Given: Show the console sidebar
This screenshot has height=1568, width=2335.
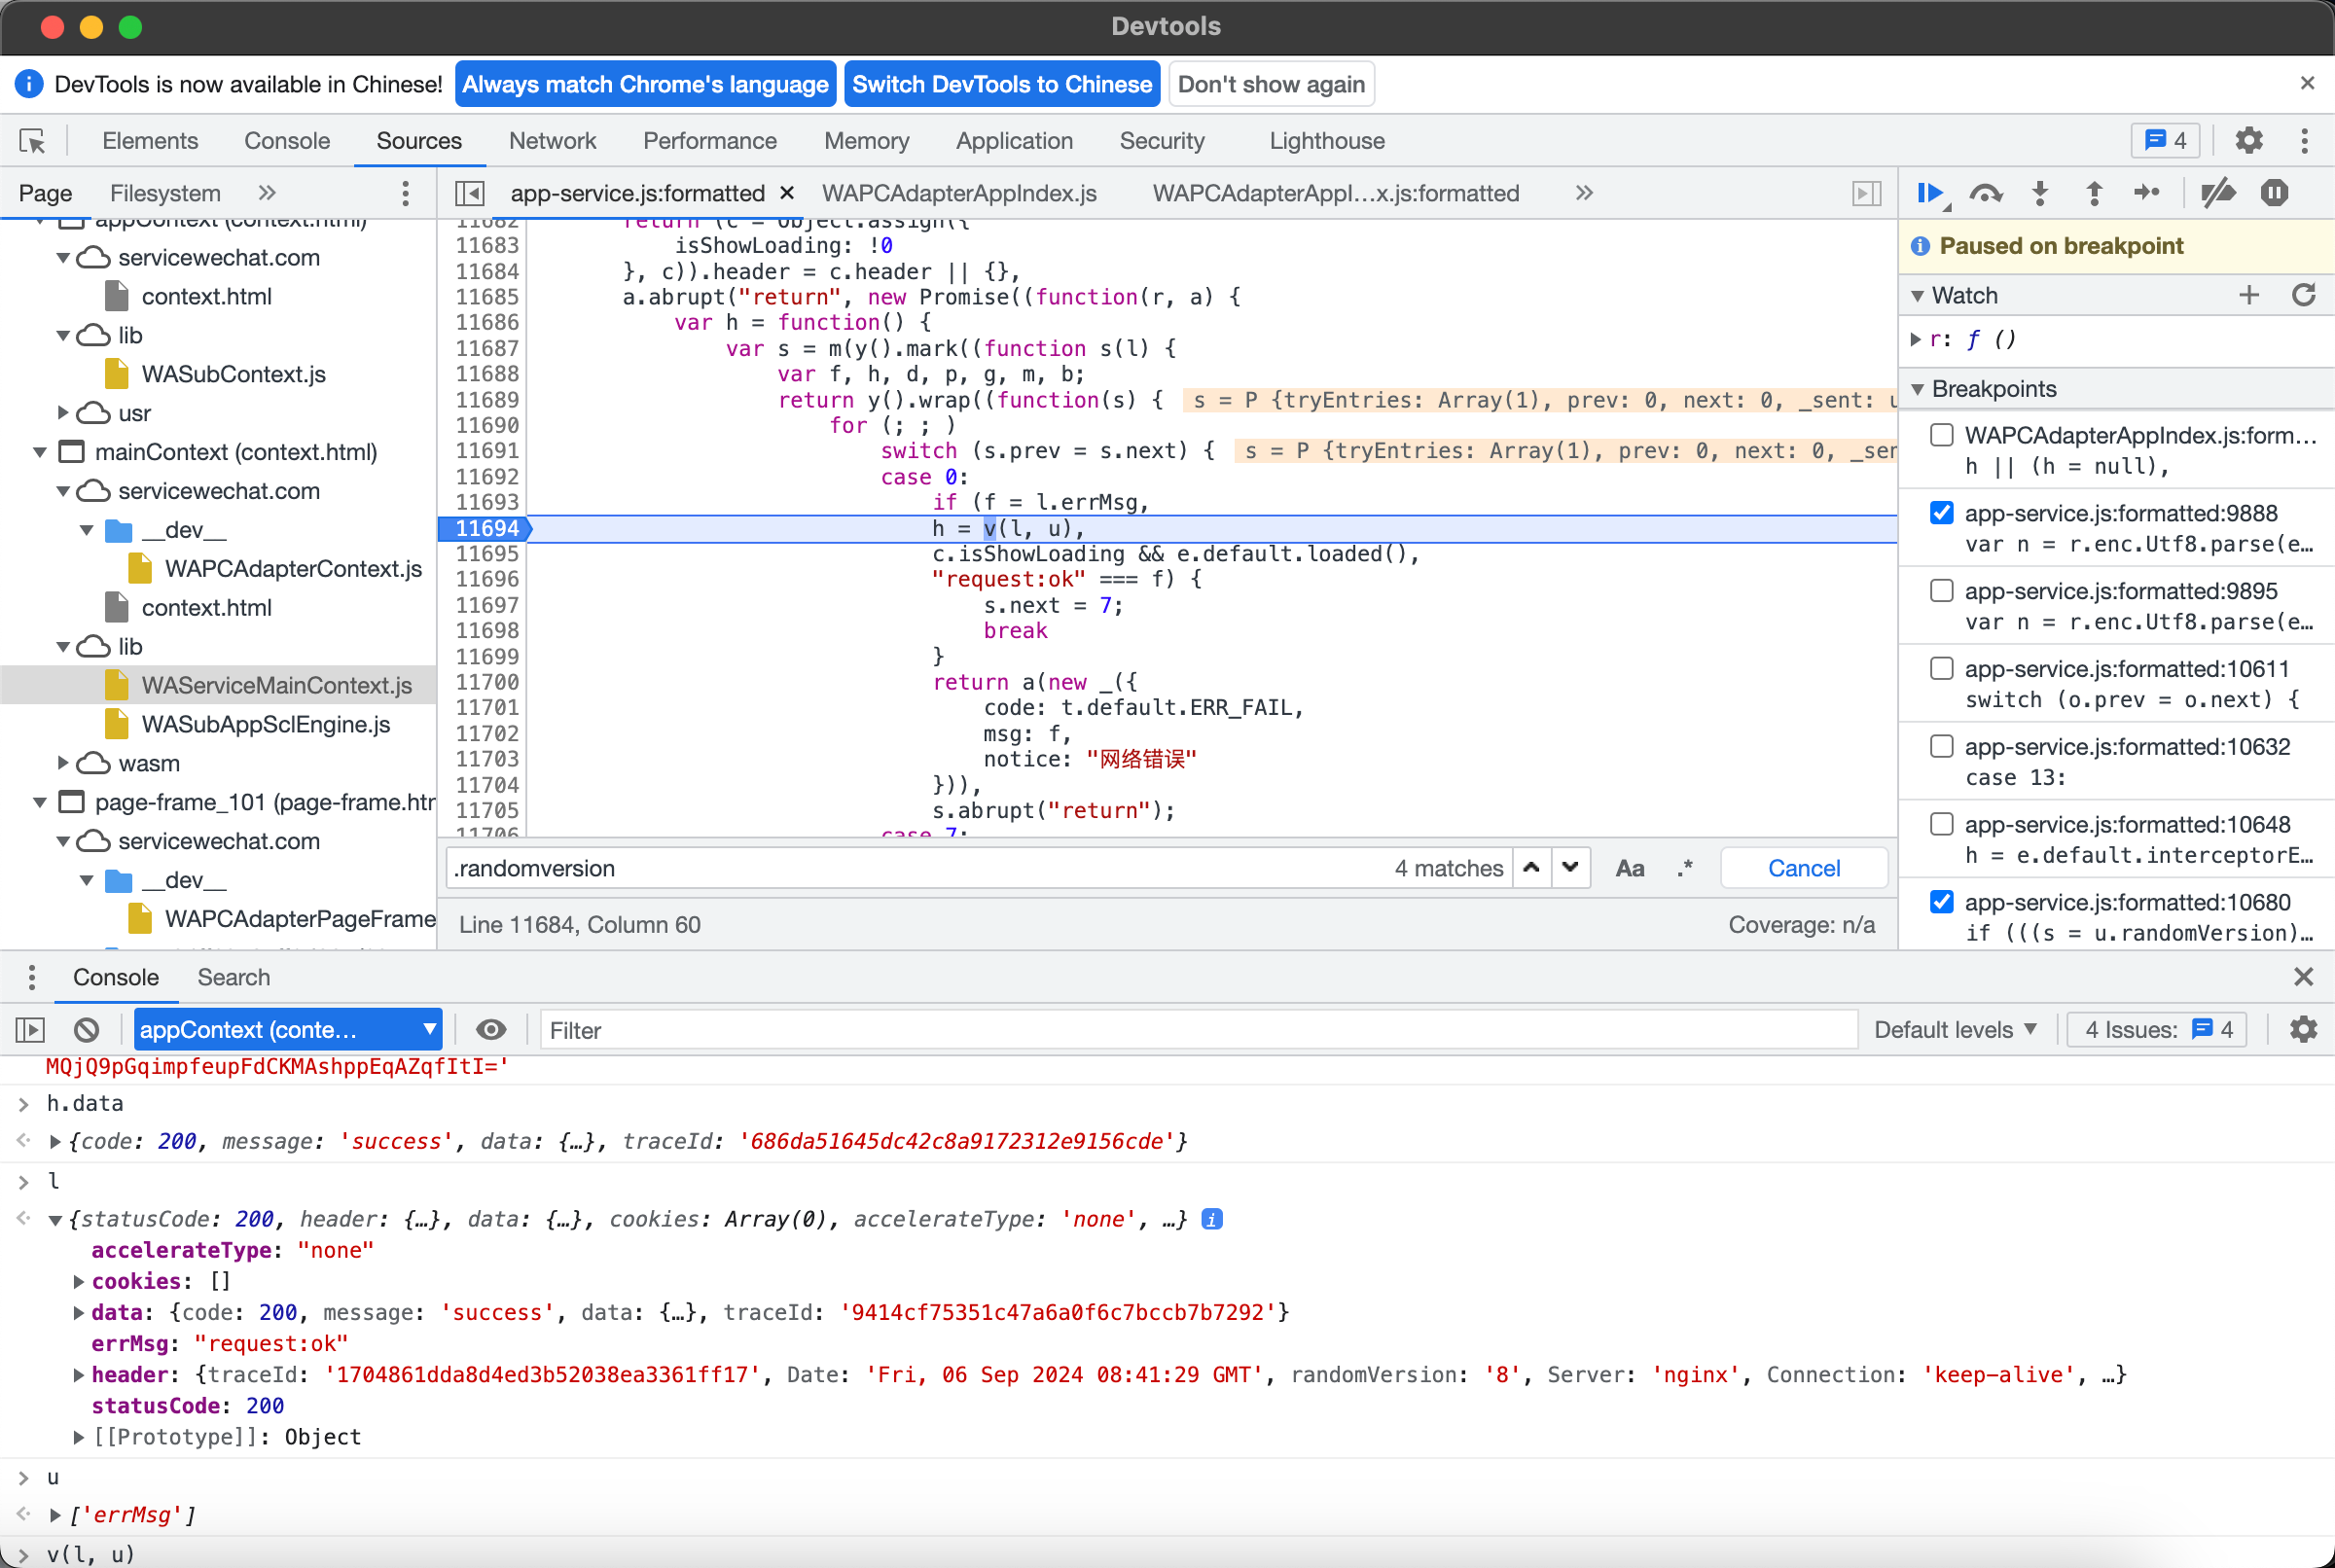Looking at the screenshot, I should tap(30, 1029).
